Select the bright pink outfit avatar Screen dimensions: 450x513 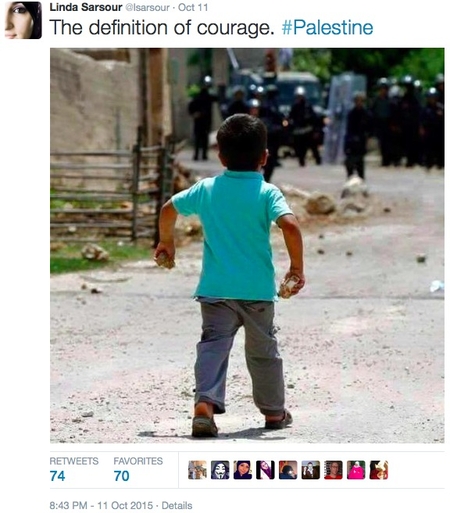click(x=356, y=470)
